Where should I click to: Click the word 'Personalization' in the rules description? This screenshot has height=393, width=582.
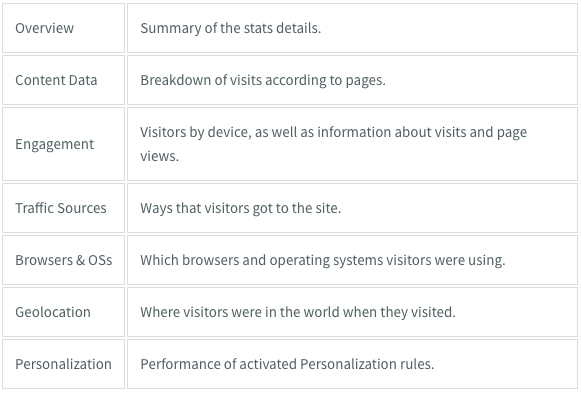[x=348, y=364]
